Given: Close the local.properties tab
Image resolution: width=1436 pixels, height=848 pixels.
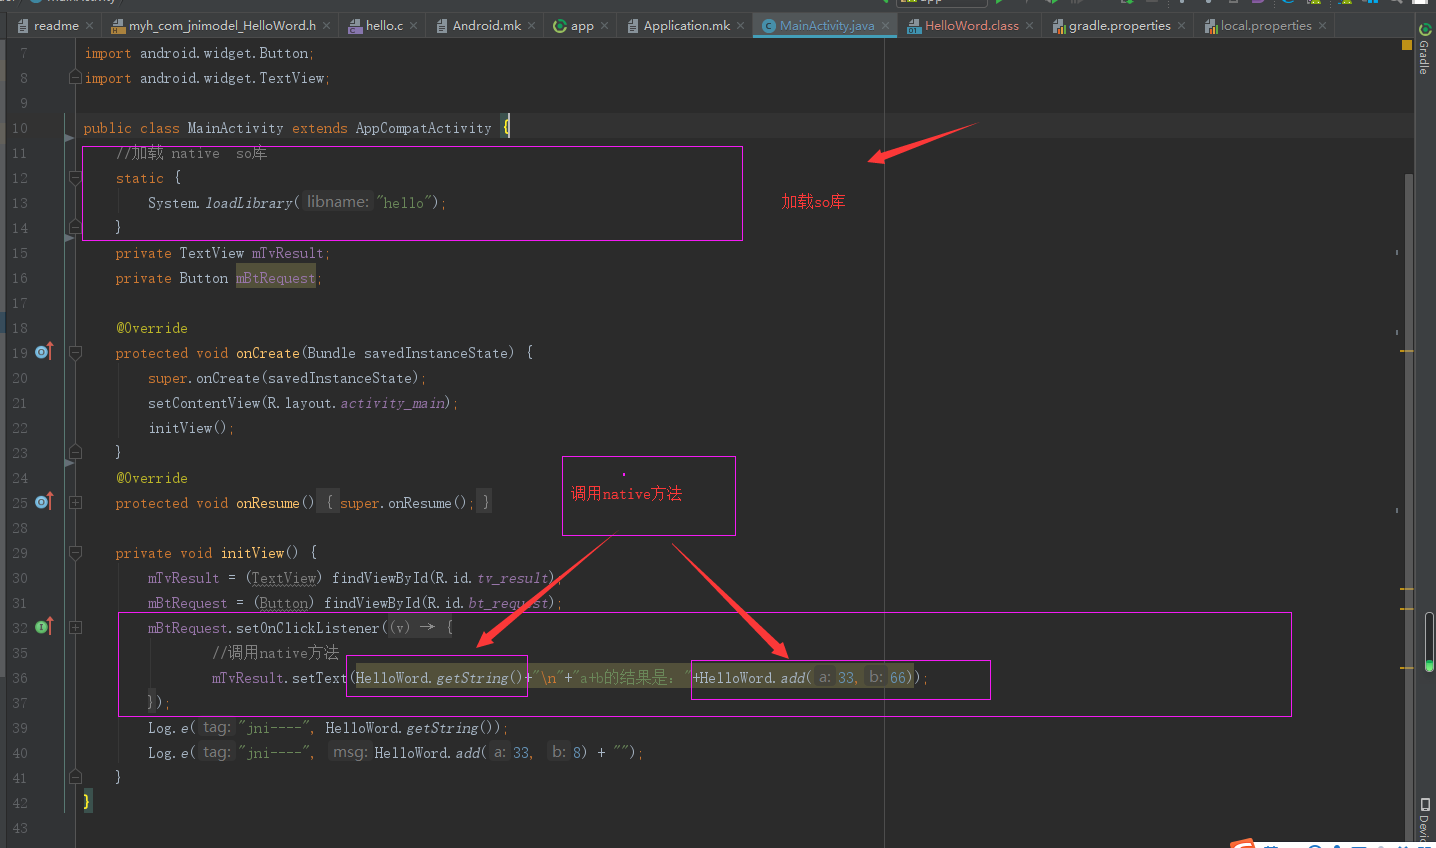Looking at the screenshot, I should (1322, 26).
